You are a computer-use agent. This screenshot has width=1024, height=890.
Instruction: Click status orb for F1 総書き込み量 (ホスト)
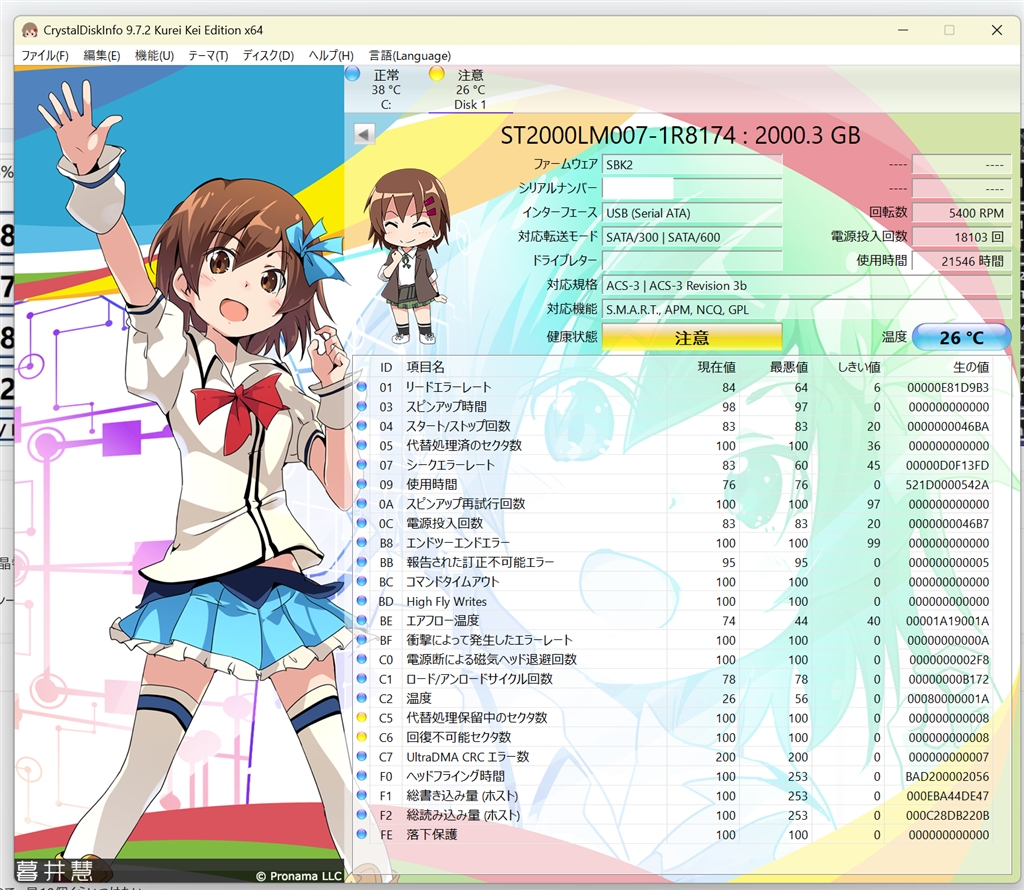[362, 795]
